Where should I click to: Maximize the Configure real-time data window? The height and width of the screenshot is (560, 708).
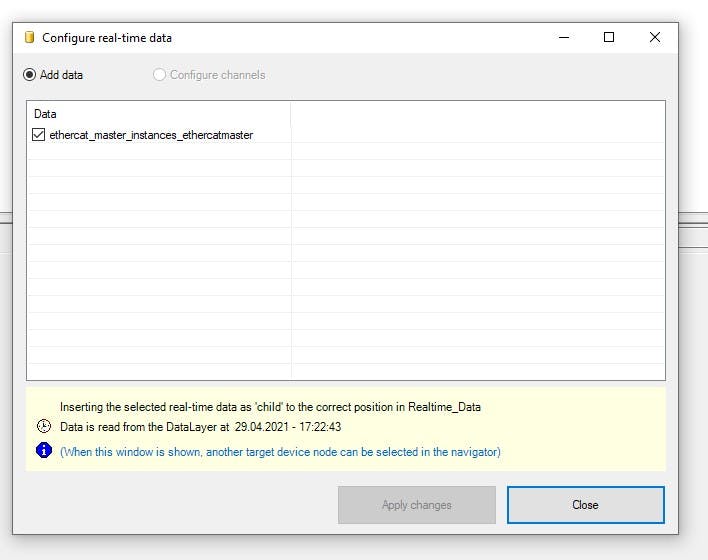[609, 37]
